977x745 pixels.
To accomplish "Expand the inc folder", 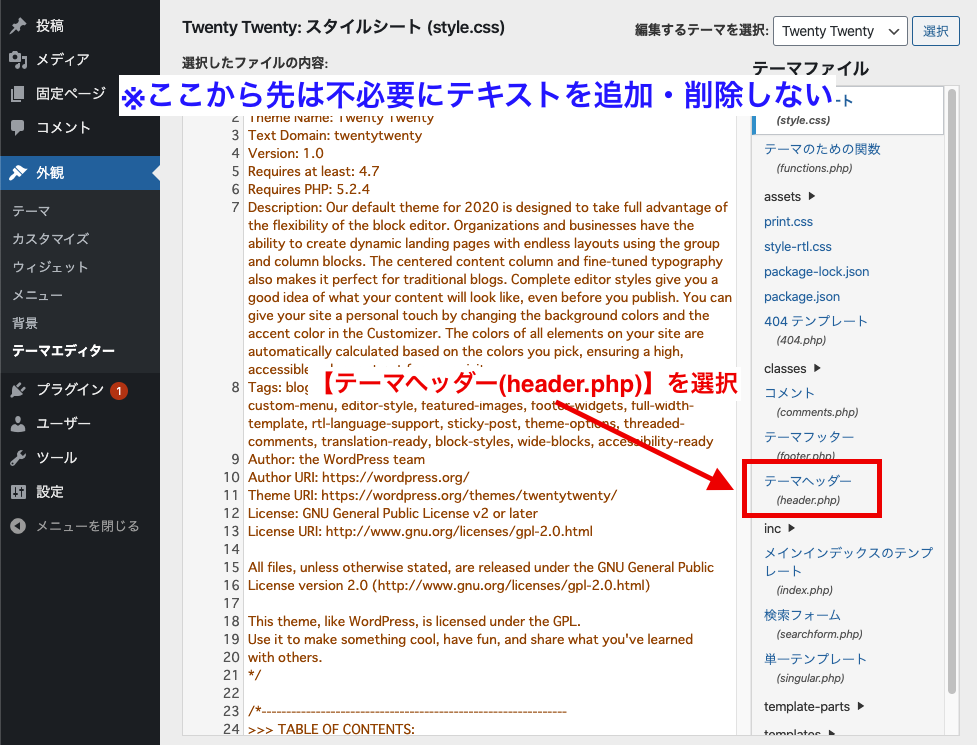I will (779, 528).
